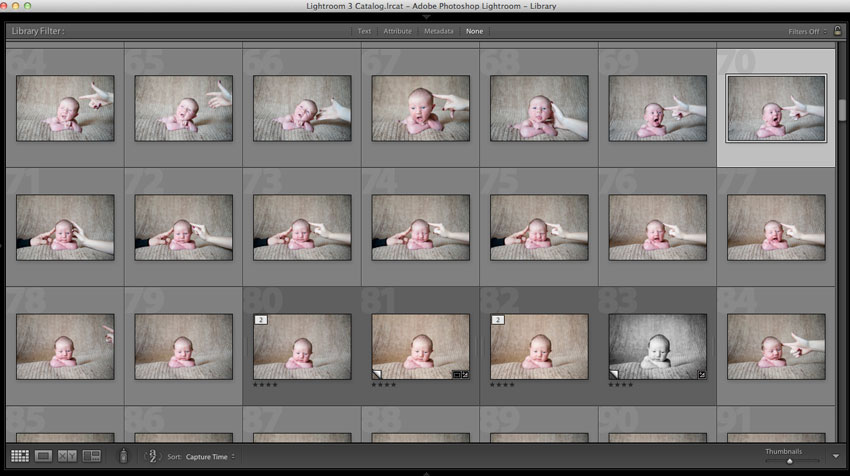Screen dimensions: 850x476
Task: Open the Filters Off preset menu
Action: 807,31
